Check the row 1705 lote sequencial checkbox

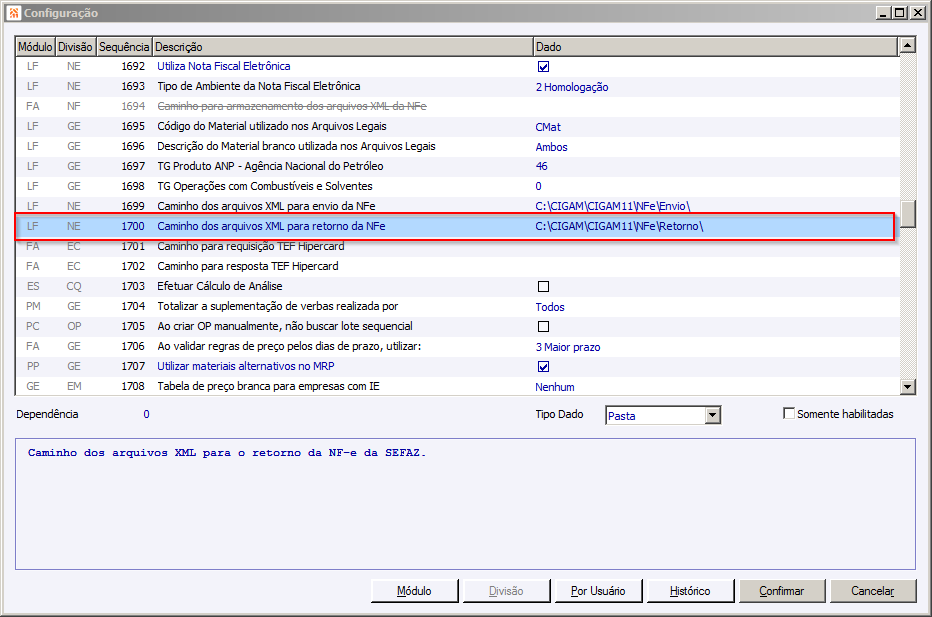point(543,326)
